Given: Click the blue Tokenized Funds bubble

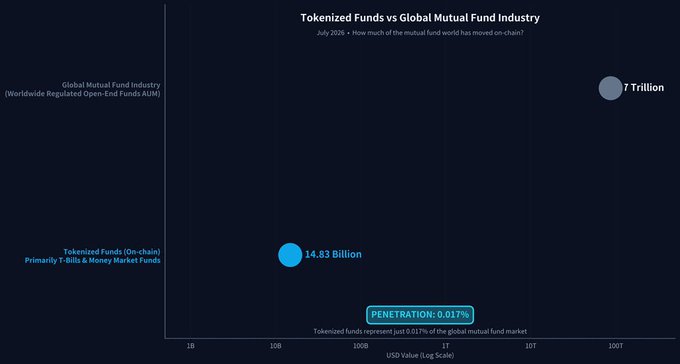Looking at the screenshot, I should pyautogui.click(x=290, y=255).
